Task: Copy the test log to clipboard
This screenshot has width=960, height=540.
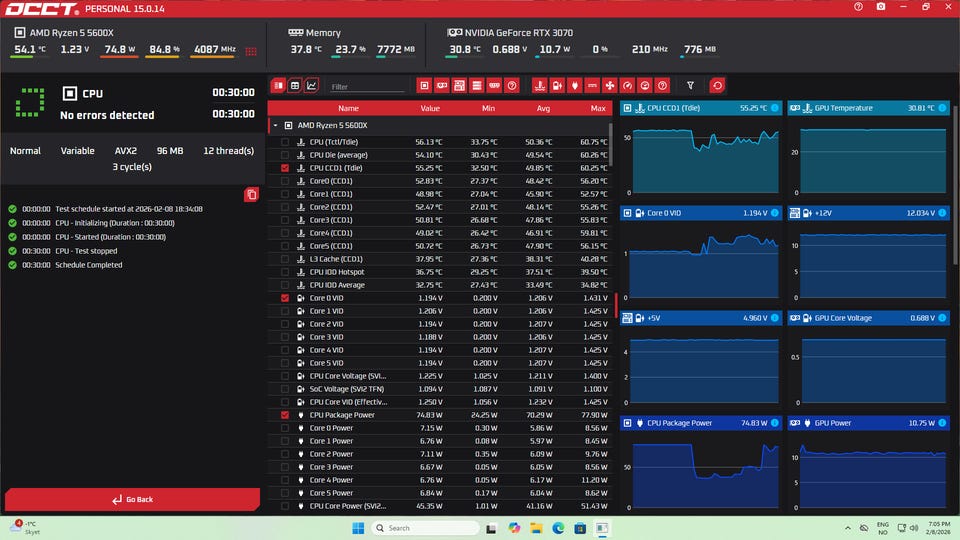Action: click(x=251, y=195)
